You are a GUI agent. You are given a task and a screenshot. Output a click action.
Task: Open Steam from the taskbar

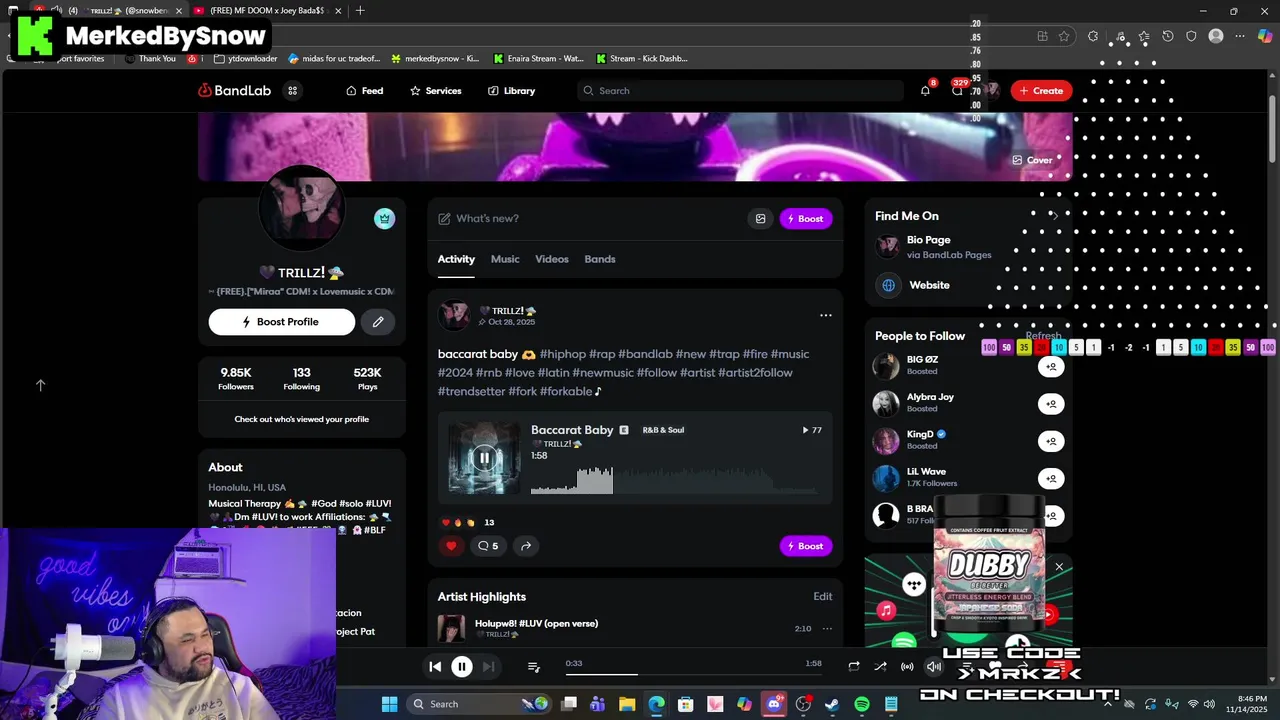pos(832,704)
